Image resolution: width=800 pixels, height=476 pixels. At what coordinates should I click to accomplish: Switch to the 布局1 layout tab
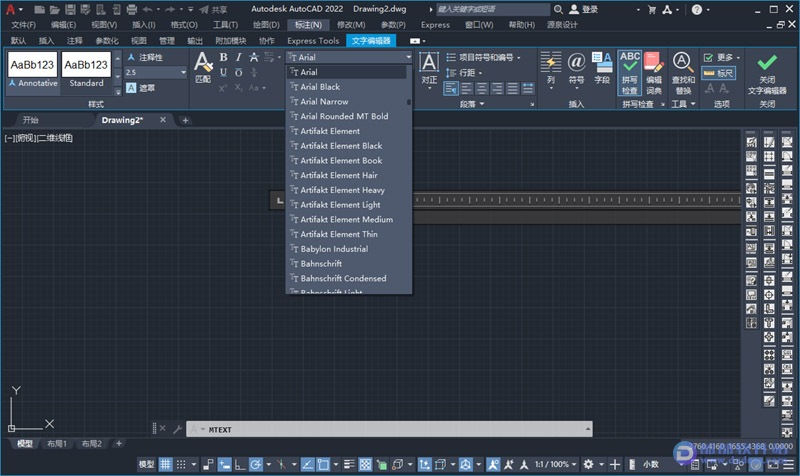(57, 443)
